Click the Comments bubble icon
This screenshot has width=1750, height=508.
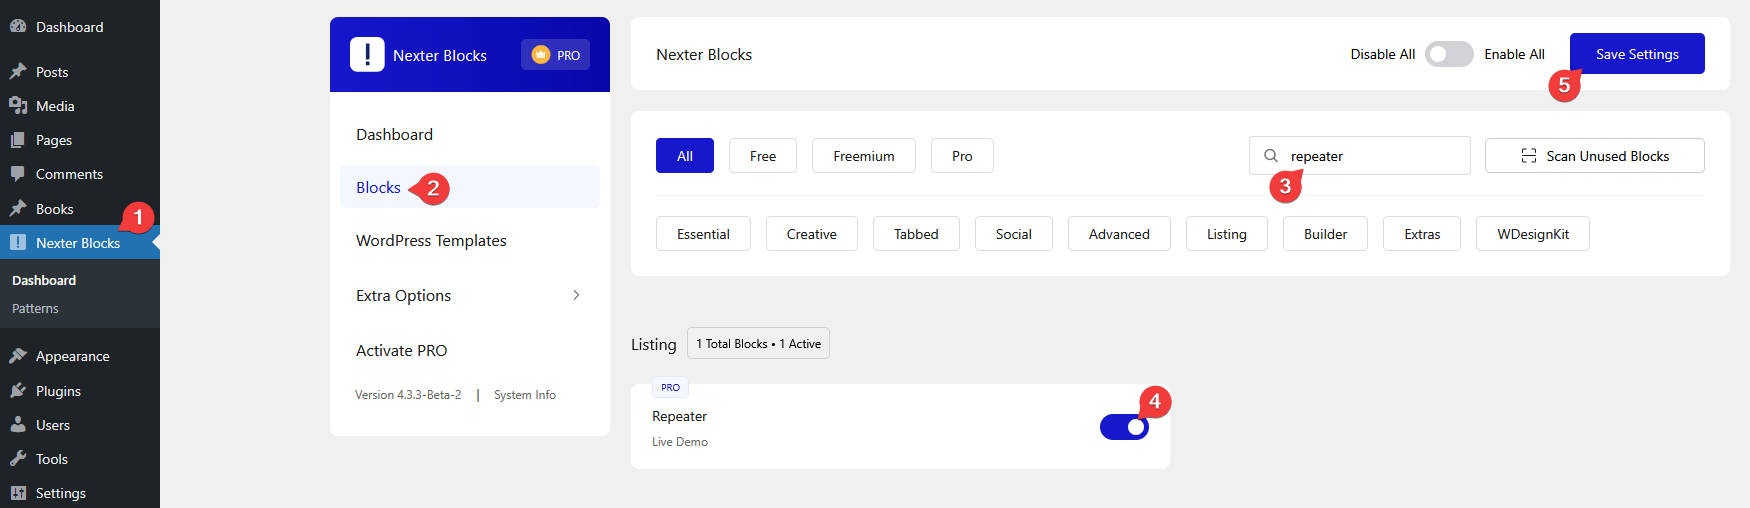tap(18, 174)
